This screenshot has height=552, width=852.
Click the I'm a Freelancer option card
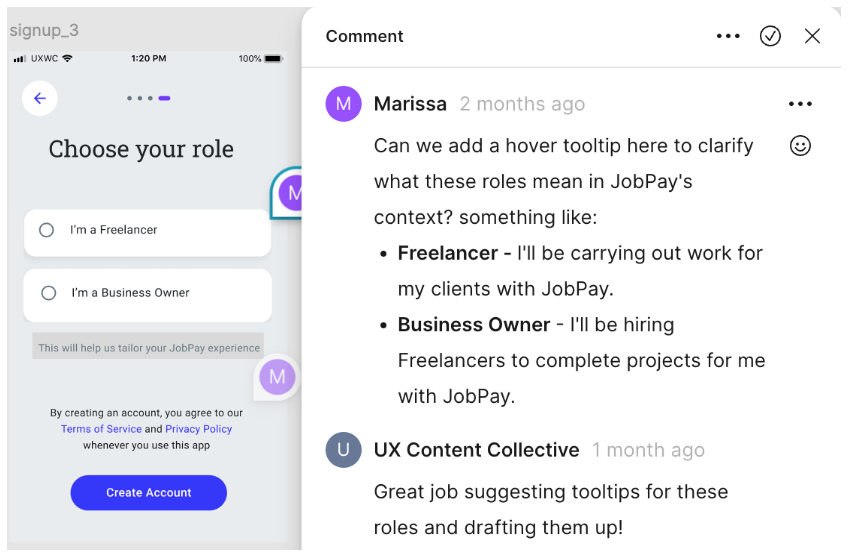[x=147, y=233]
